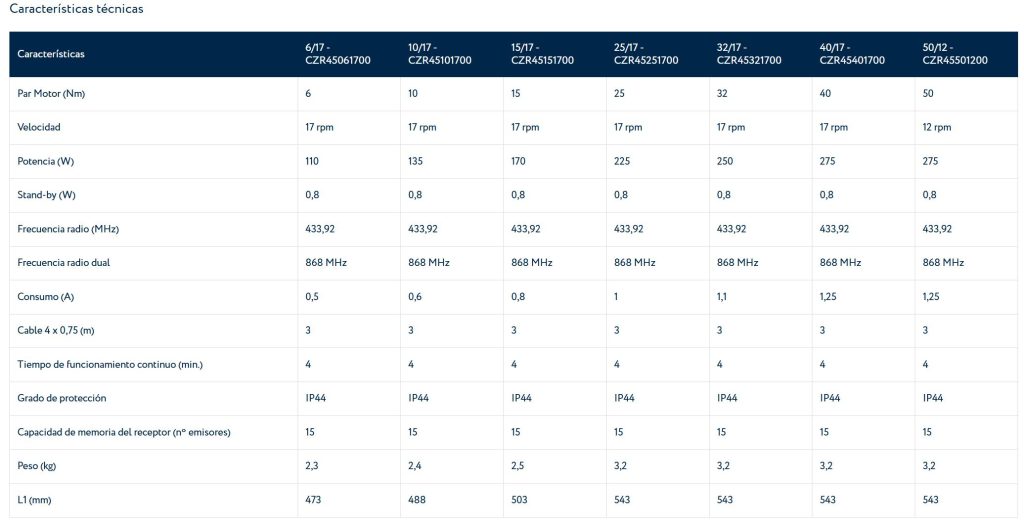Click the 25/17 - CZR45251700 column header
Image resolution: width=1024 pixels, height=525 pixels.
click(x=646, y=54)
